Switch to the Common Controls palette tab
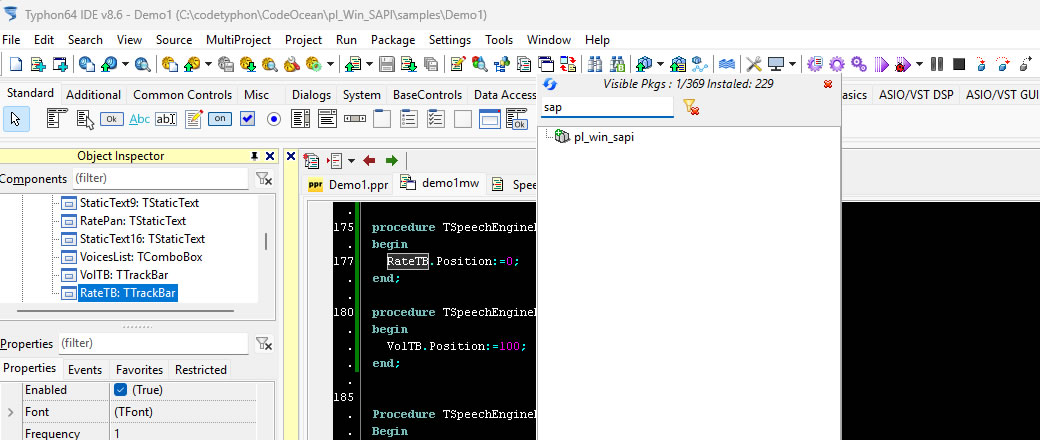 (182, 95)
